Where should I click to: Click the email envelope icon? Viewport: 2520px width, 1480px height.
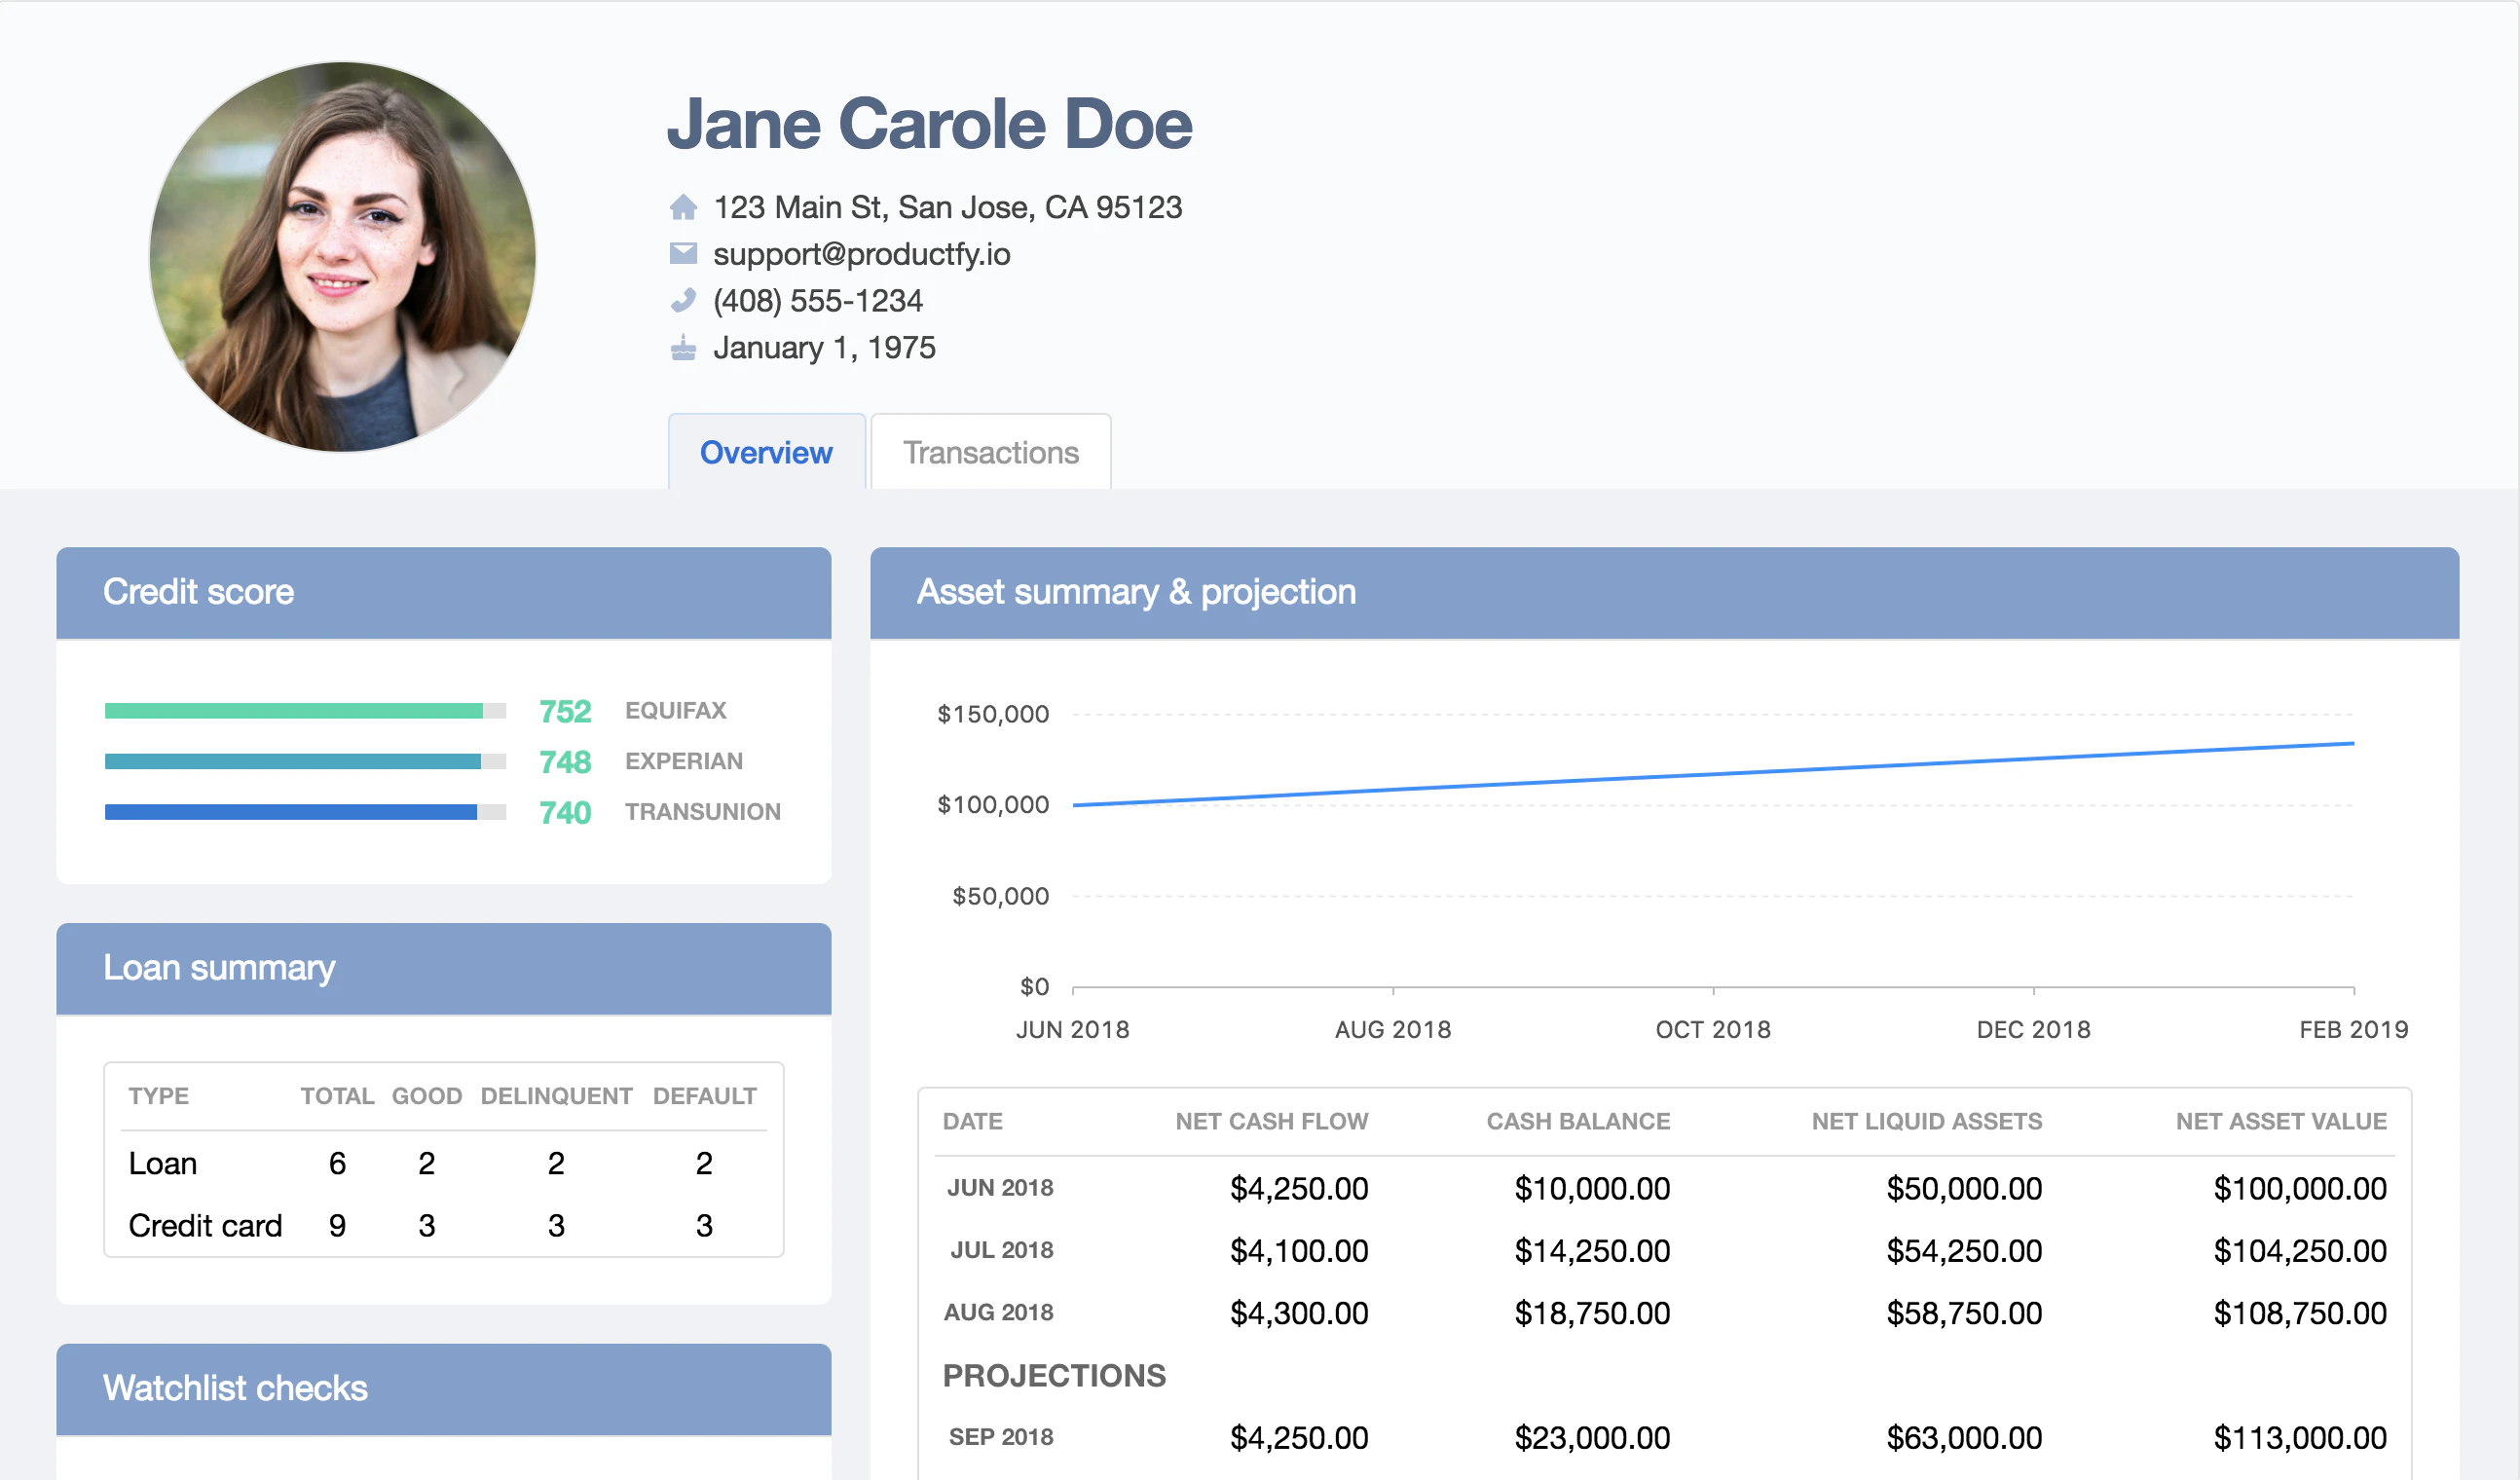[x=683, y=253]
